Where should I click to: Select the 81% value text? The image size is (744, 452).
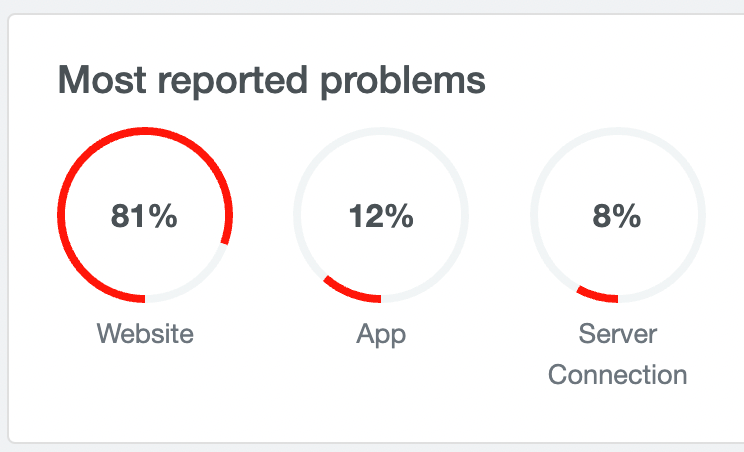144,216
